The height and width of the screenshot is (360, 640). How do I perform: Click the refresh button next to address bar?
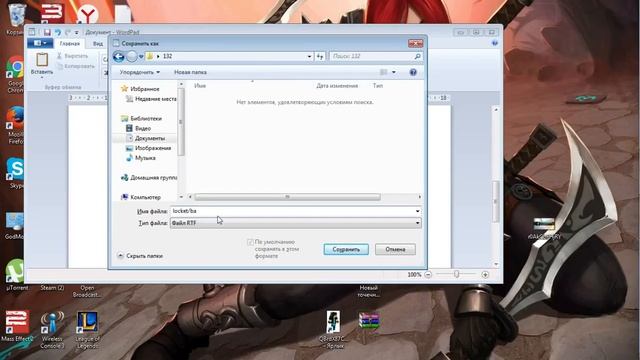coord(320,56)
